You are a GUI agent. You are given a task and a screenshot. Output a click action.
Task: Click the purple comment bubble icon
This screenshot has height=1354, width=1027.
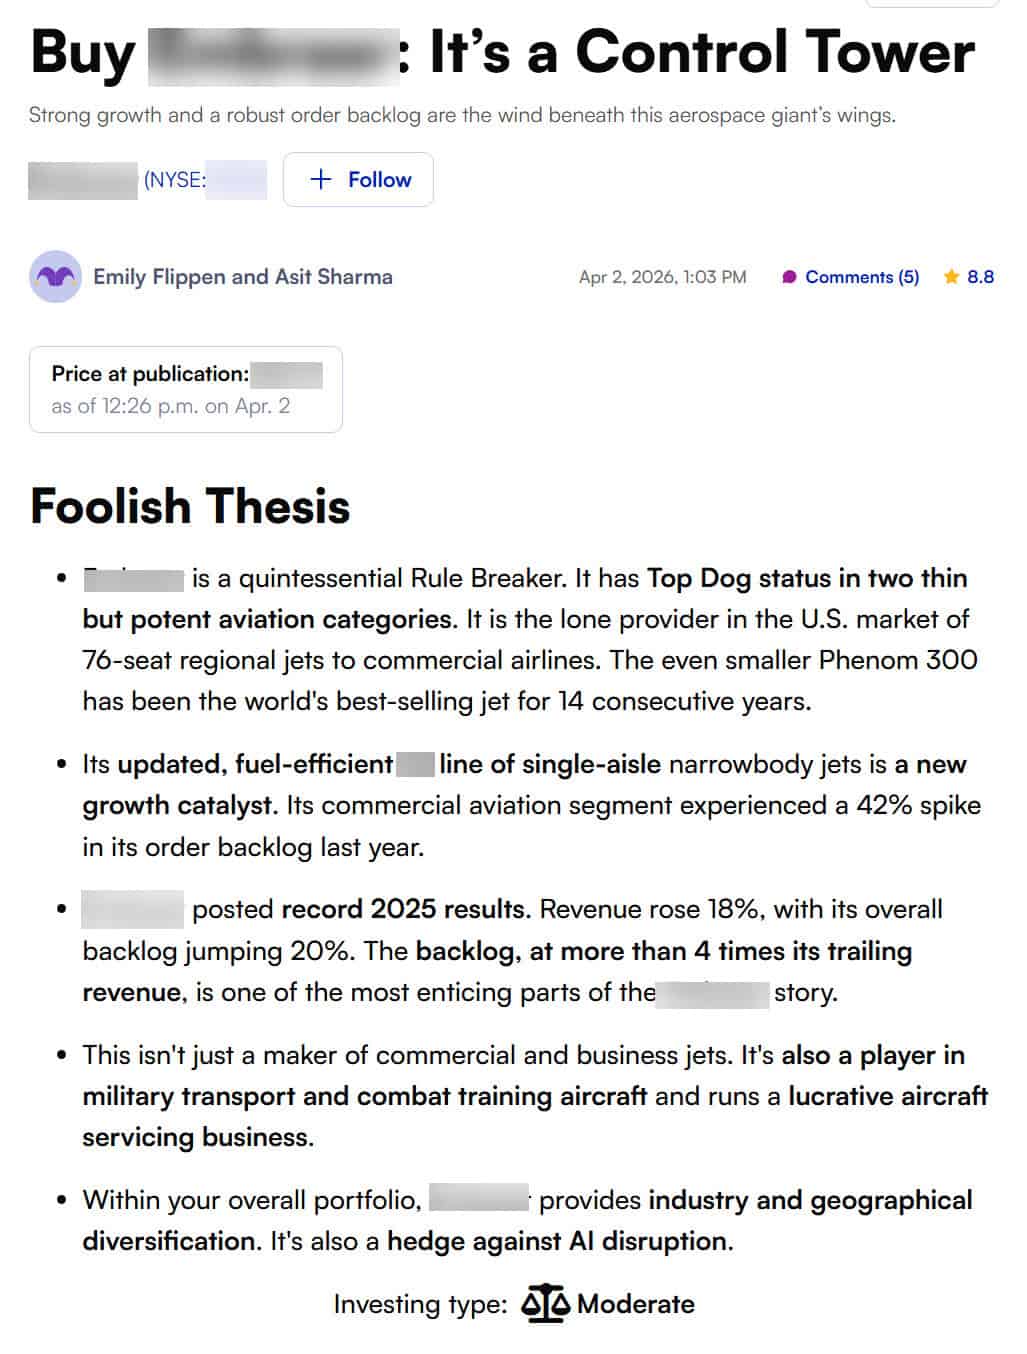790,277
